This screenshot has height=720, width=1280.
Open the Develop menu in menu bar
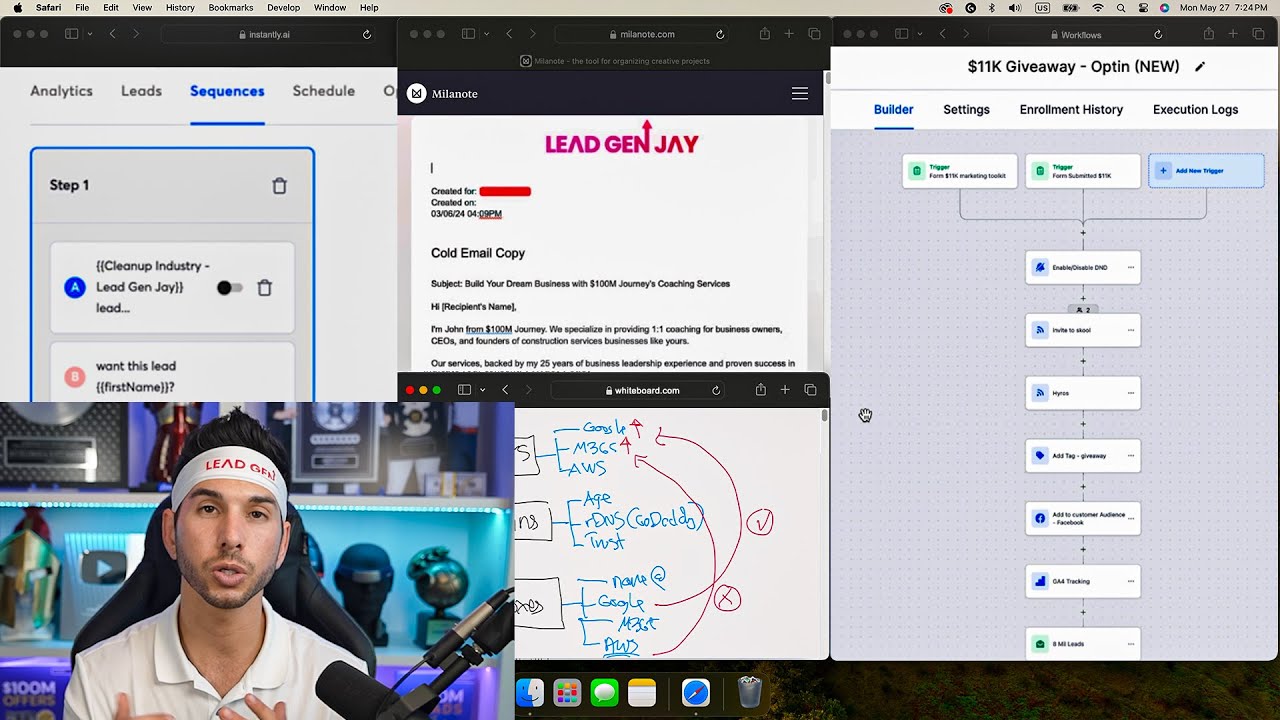click(283, 8)
